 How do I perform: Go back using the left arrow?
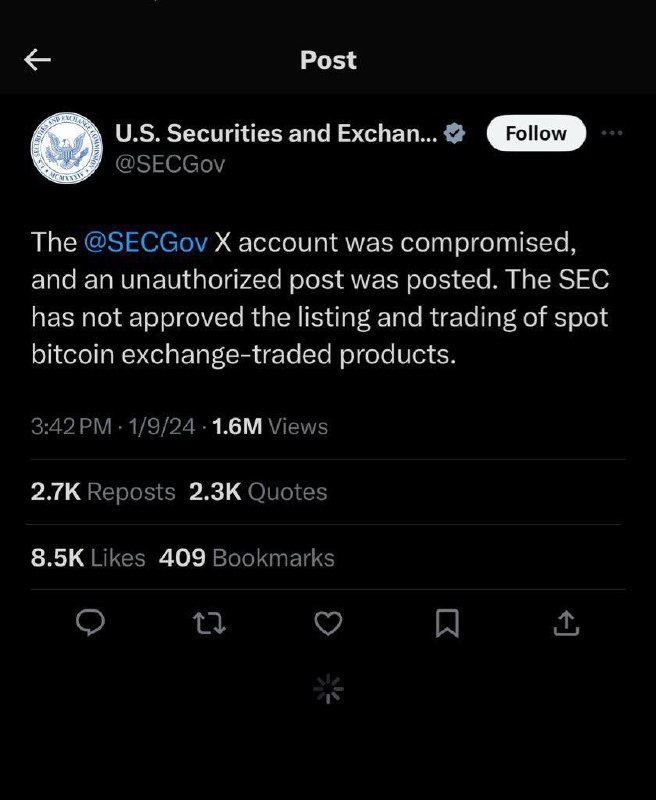37,60
